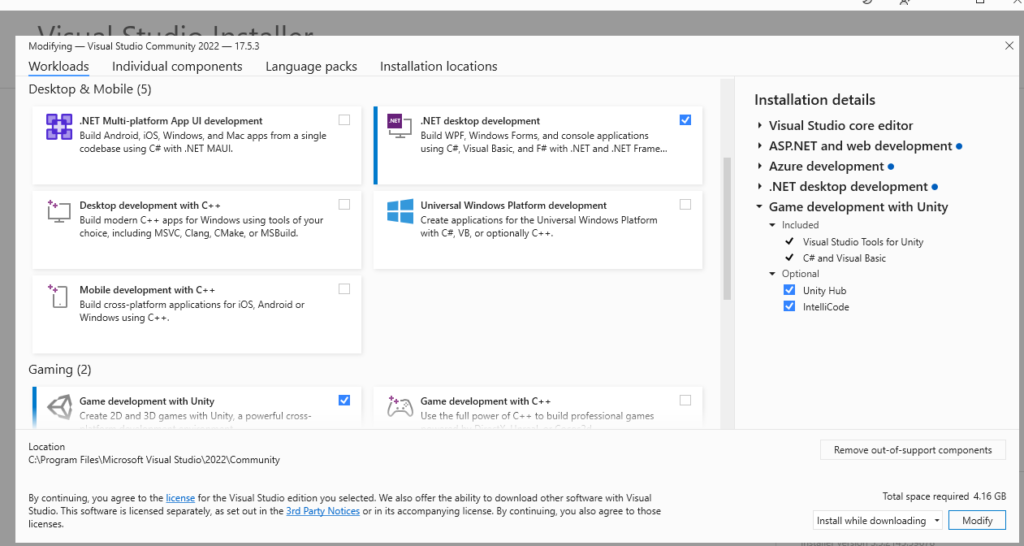
Task: Expand Visual Studio core editor details
Action: 760,125
